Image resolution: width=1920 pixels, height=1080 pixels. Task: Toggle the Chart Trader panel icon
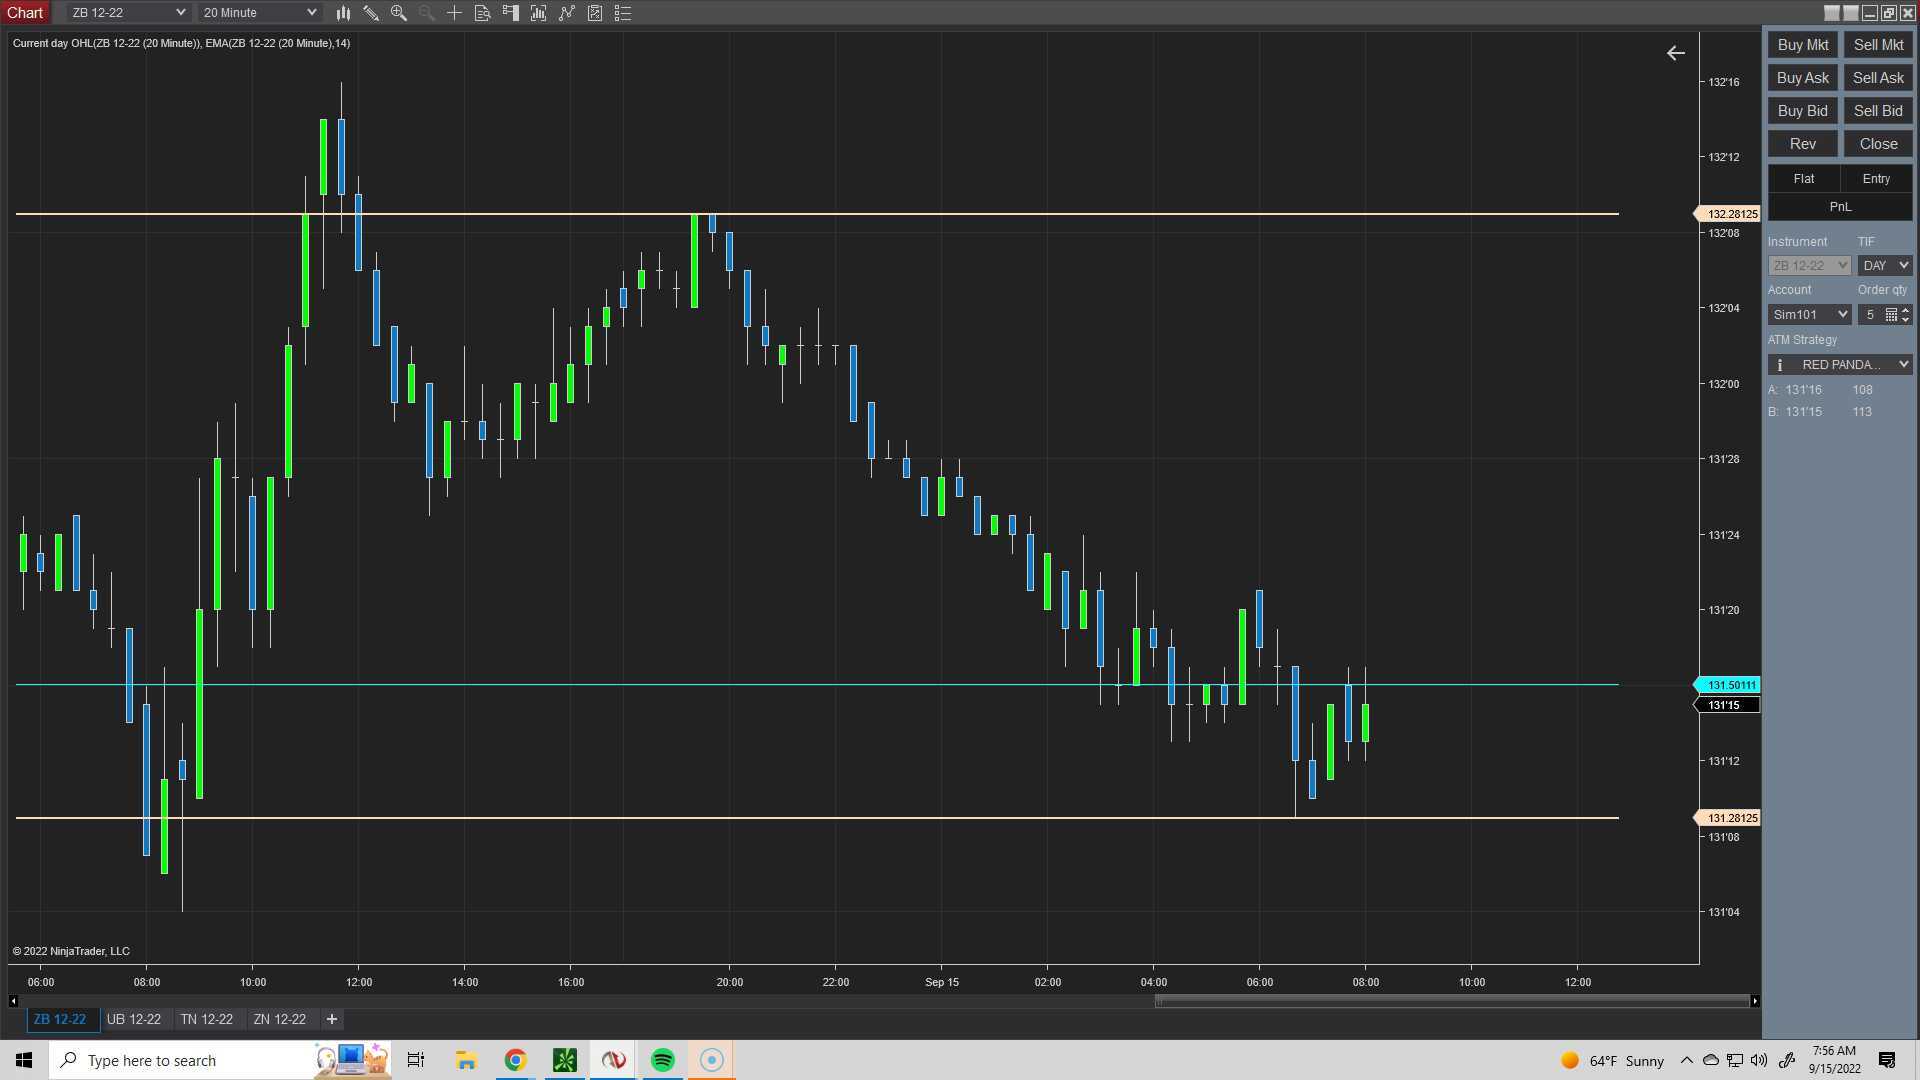(510, 13)
